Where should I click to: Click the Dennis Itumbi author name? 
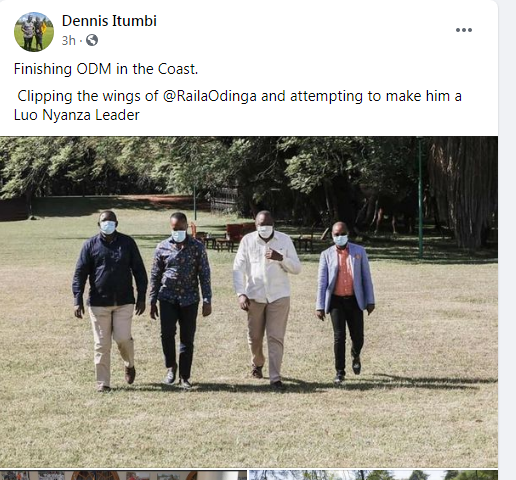pos(109,21)
